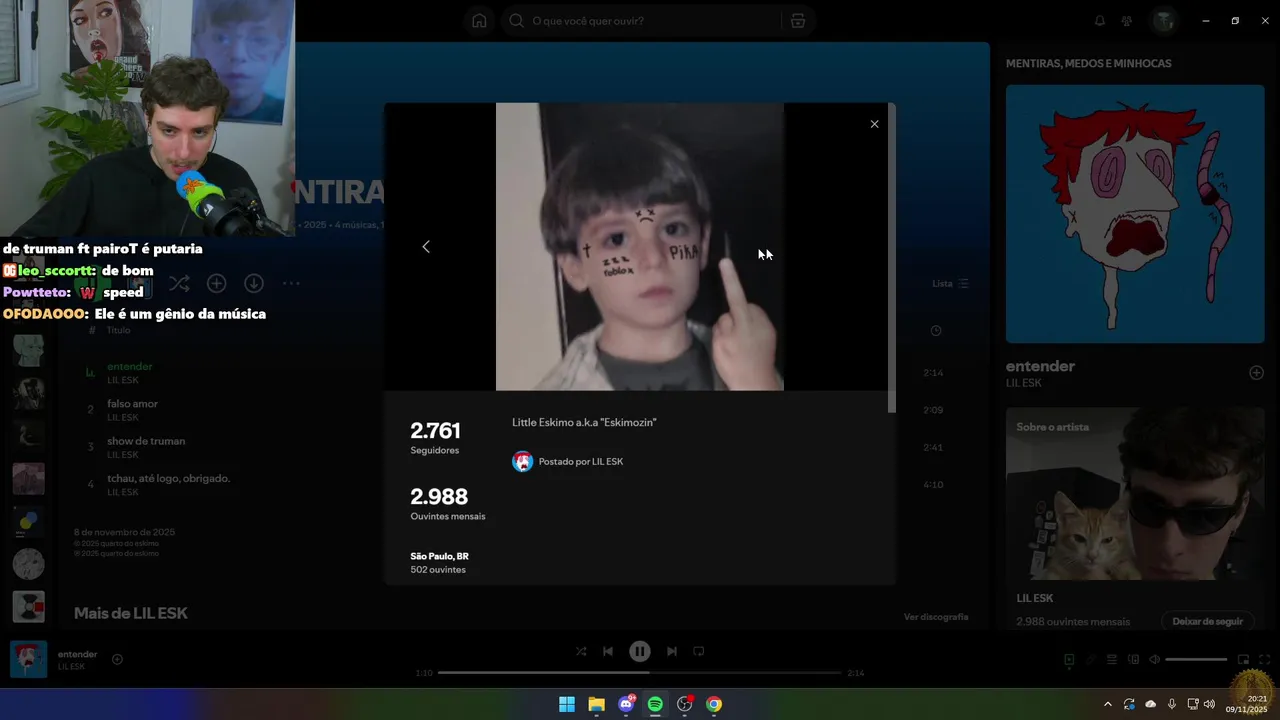Open connect to device icon
The width and height of the screenshot is (1280, 720).
pyautogui.click(x=1133, y=660)
